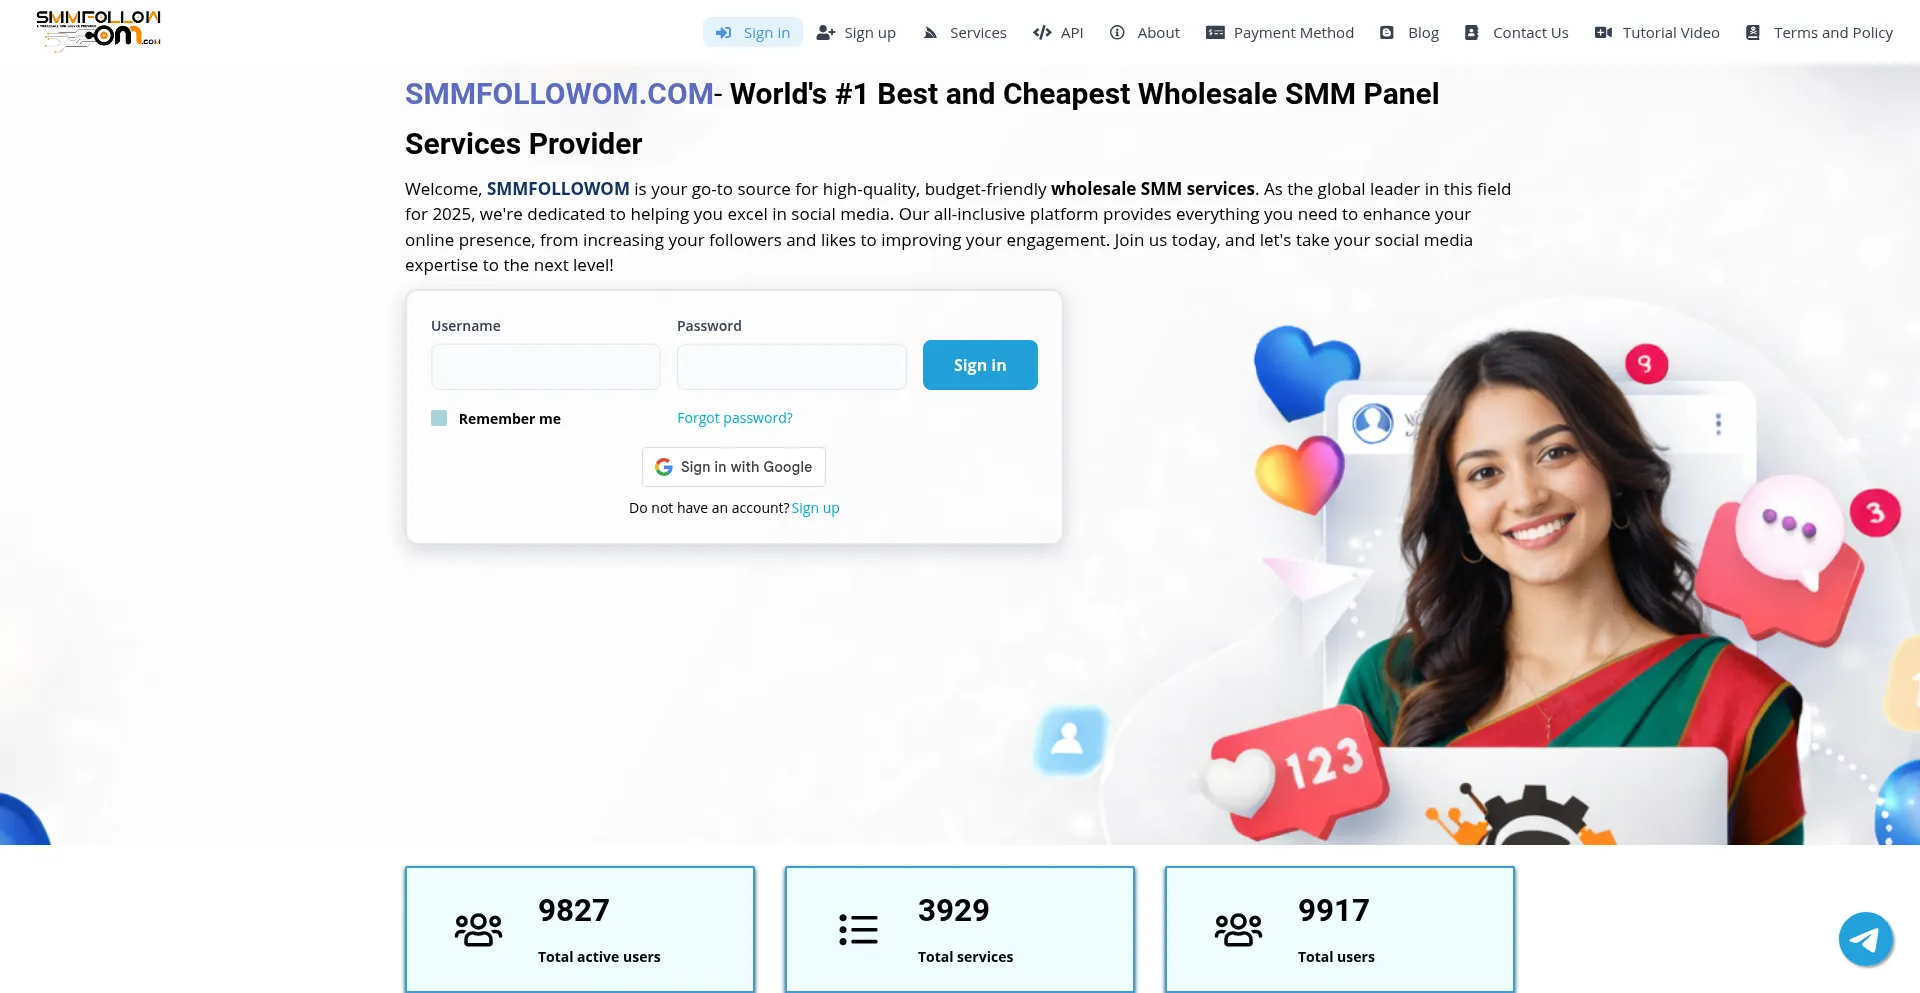Click the blue Sign in button
1920x993 pixels.
[x=980, y=365]
